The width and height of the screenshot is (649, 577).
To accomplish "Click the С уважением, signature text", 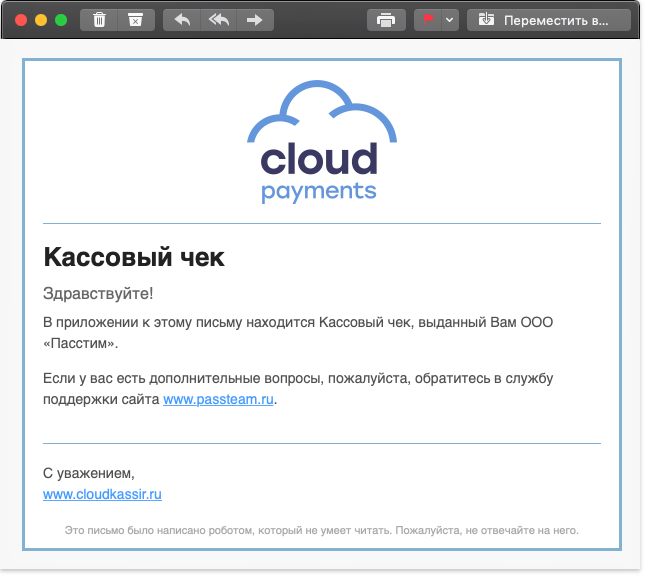I will coord(89,473).
